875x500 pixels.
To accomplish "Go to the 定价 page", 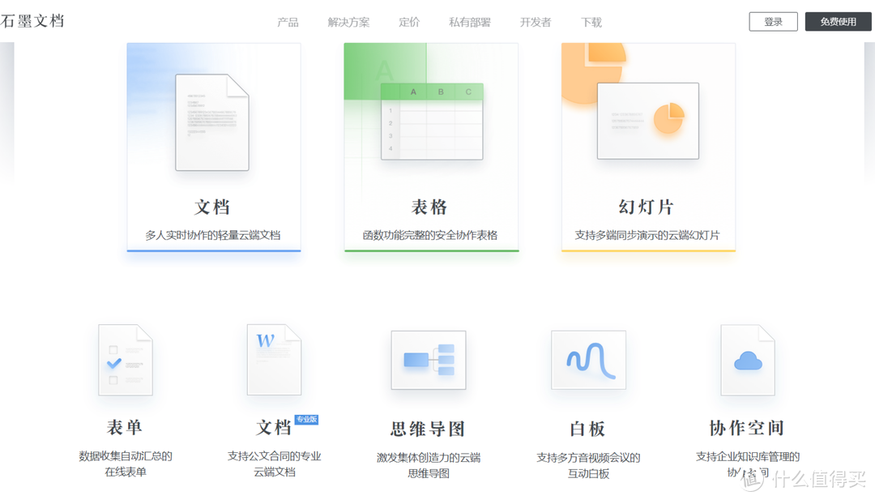I will 409,22.
